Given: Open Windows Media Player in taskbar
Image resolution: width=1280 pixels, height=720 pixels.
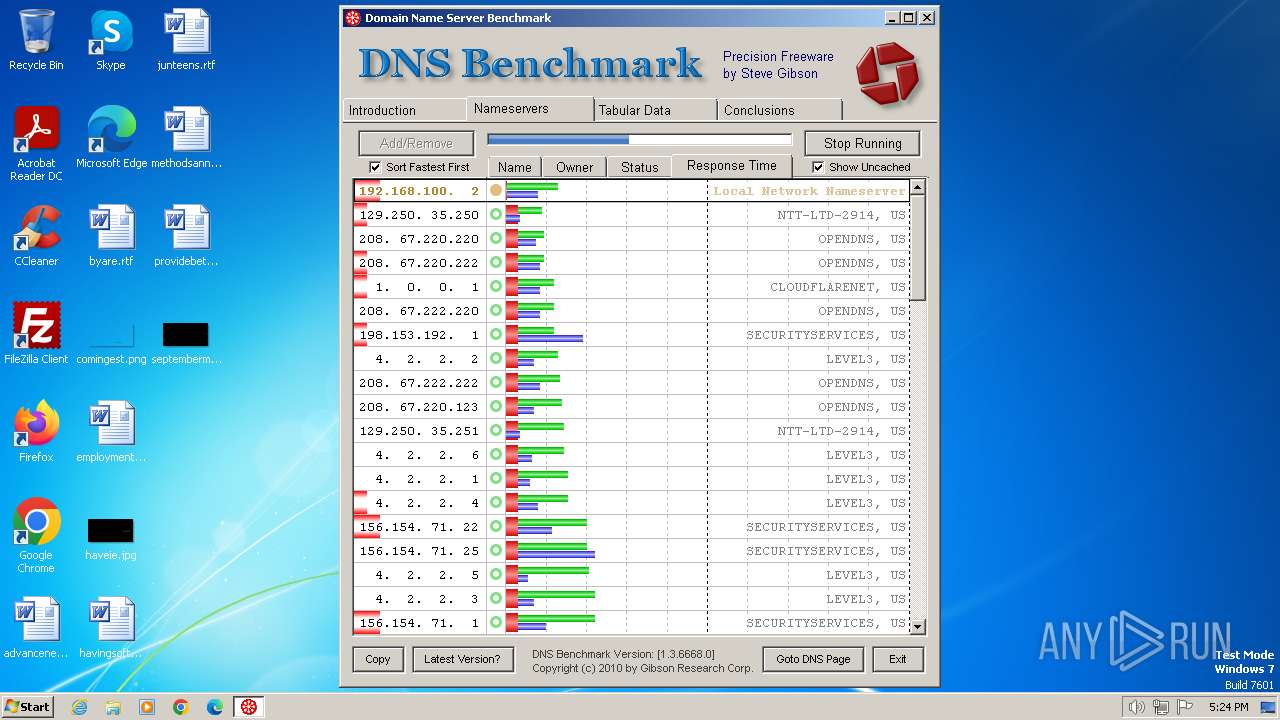Looking at the screenshot, I should point(147,707).
